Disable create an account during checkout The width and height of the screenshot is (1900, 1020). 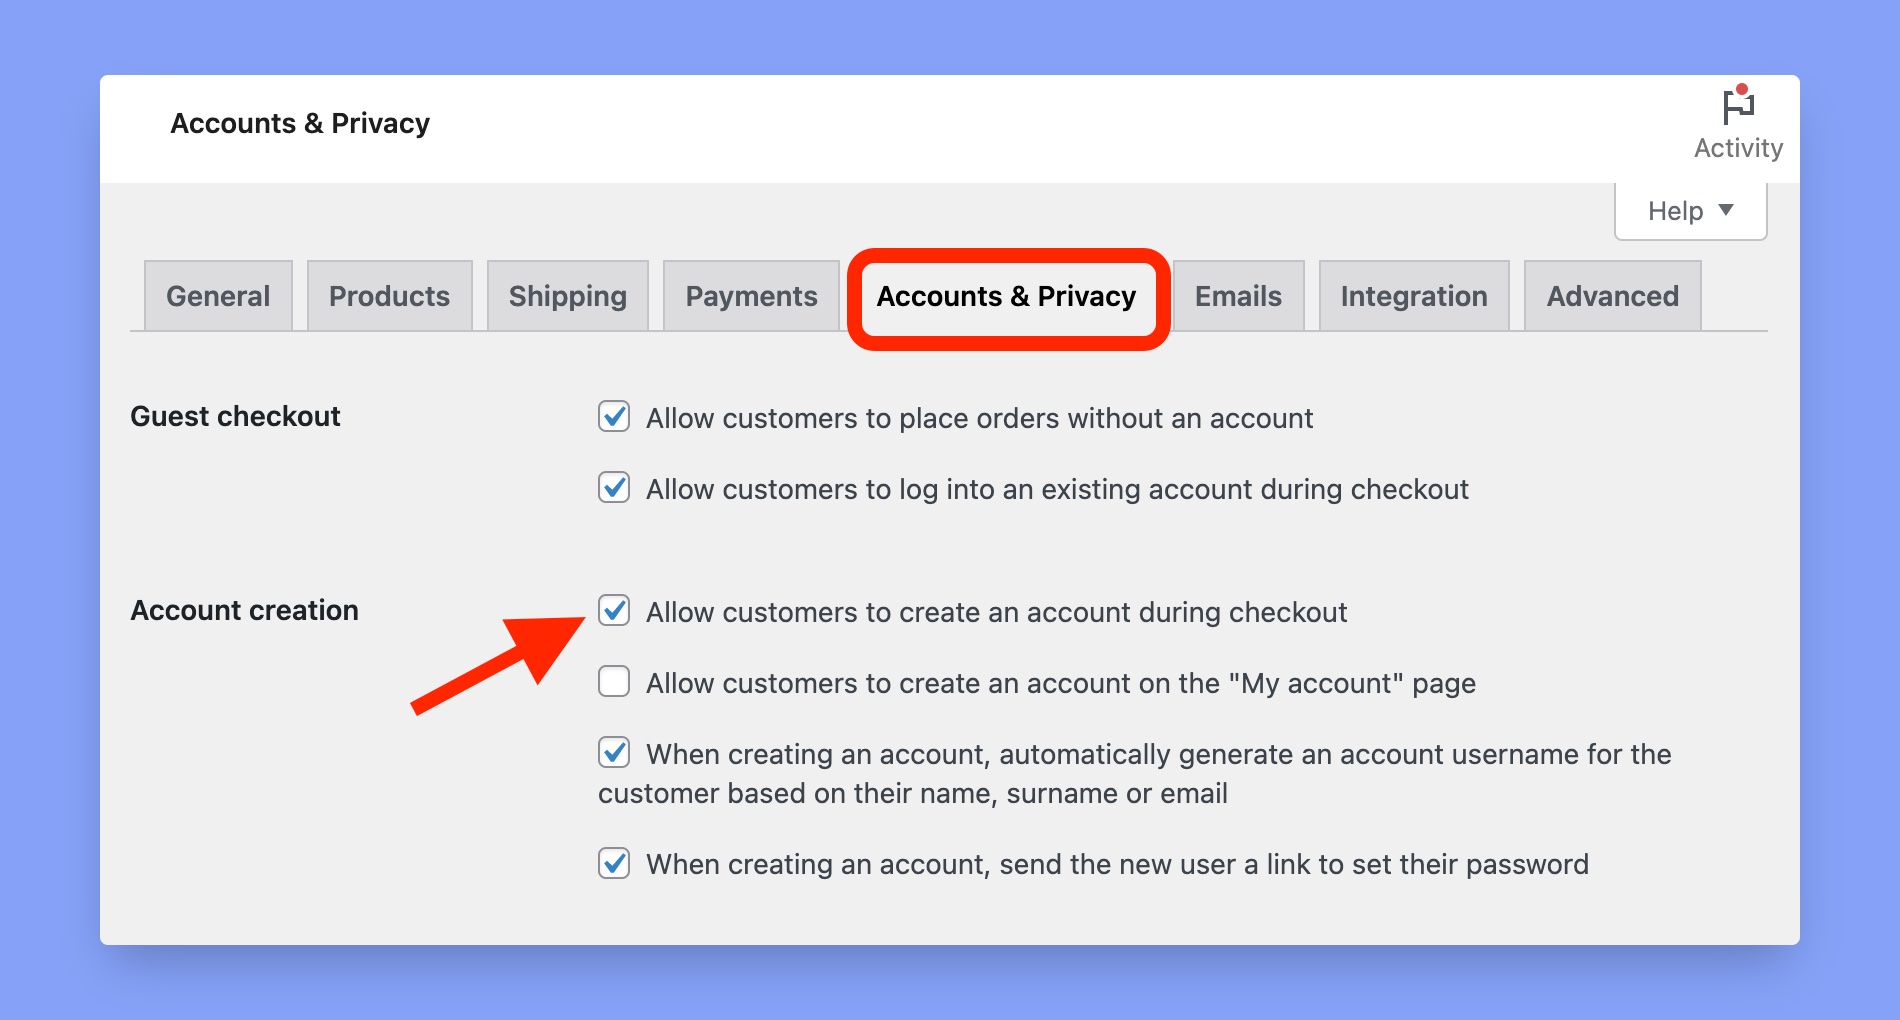[x=614, y=610]
